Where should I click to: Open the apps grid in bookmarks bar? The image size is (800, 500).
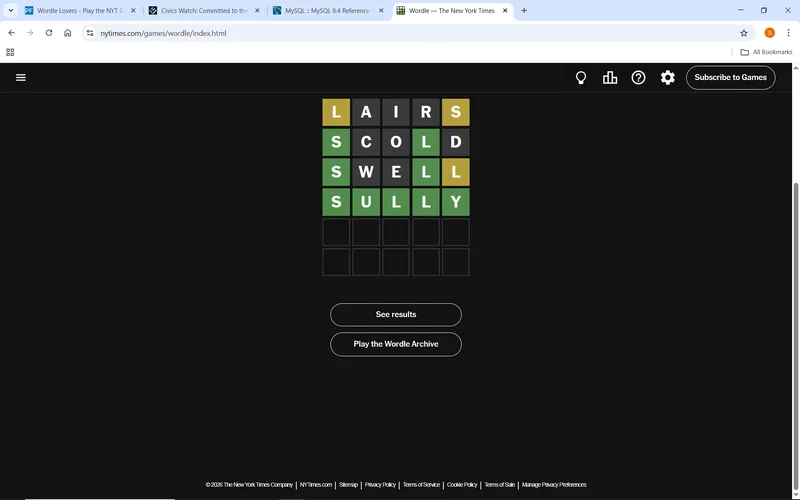pos(10,52)
